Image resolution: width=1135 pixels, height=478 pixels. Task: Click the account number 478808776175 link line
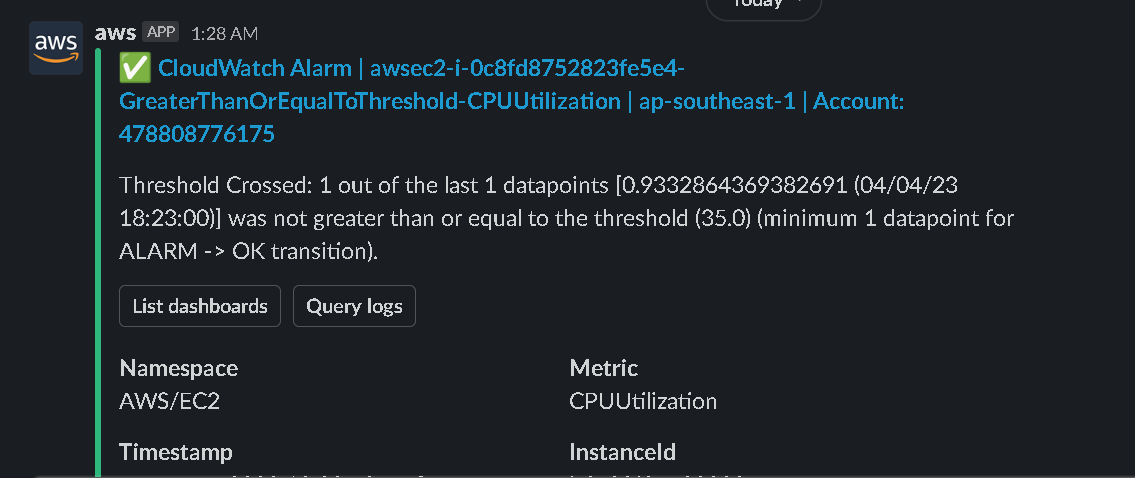(197, 133)
